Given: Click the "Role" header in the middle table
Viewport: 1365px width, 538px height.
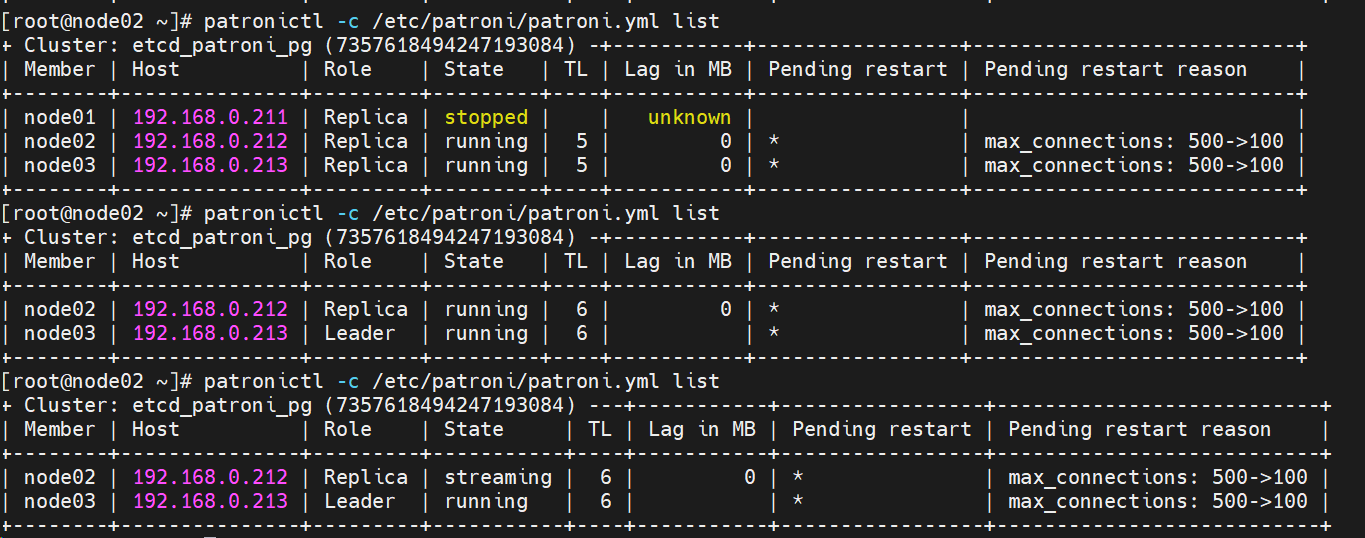Looking at the screenshot, I should [348, 261].
